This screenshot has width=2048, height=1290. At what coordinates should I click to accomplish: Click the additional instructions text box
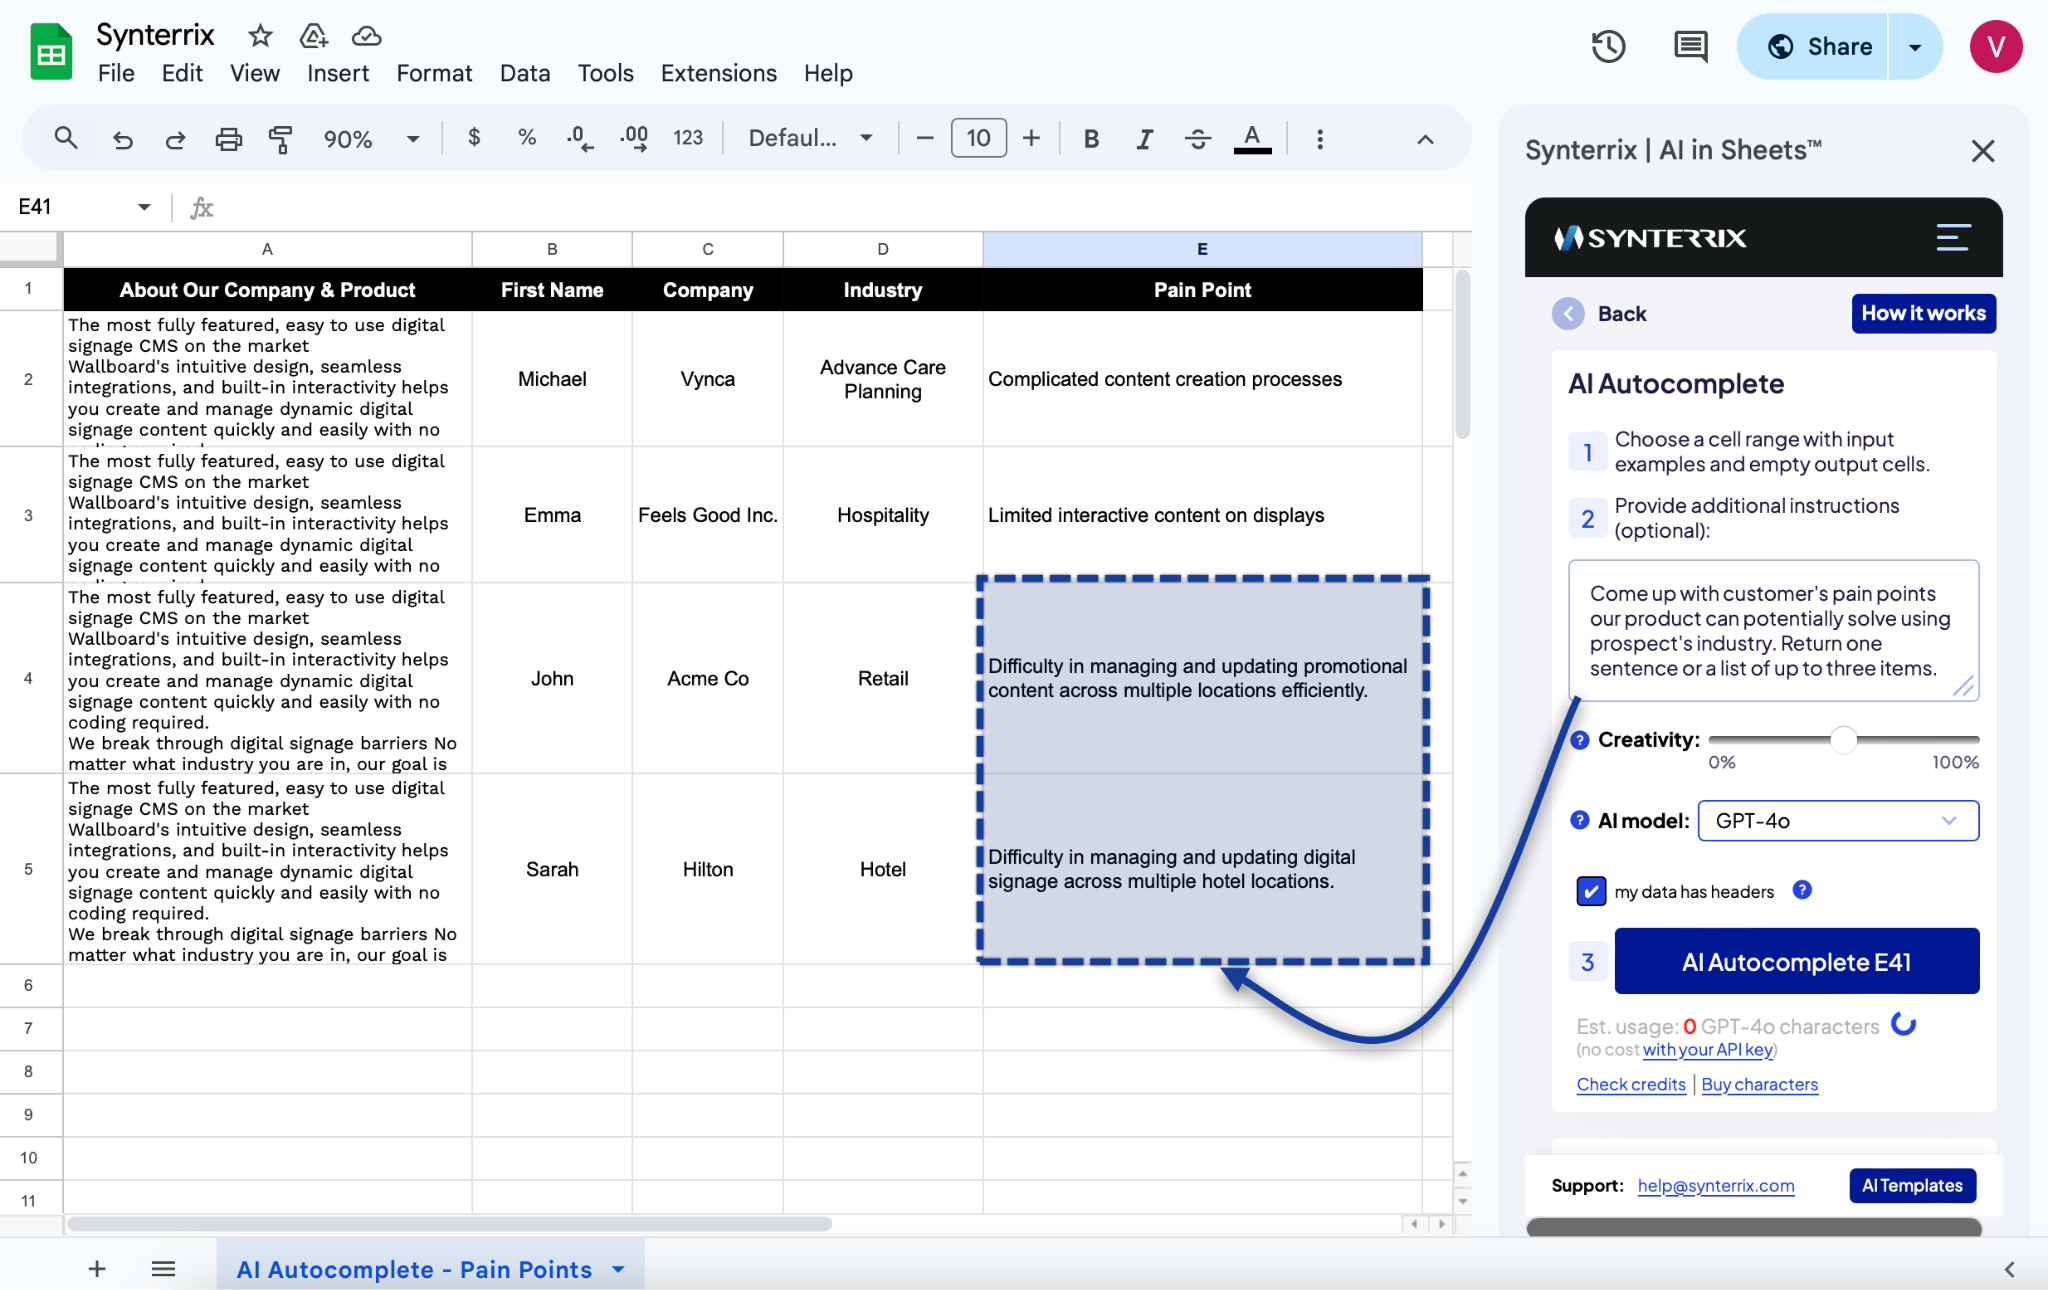point(1773,631)
